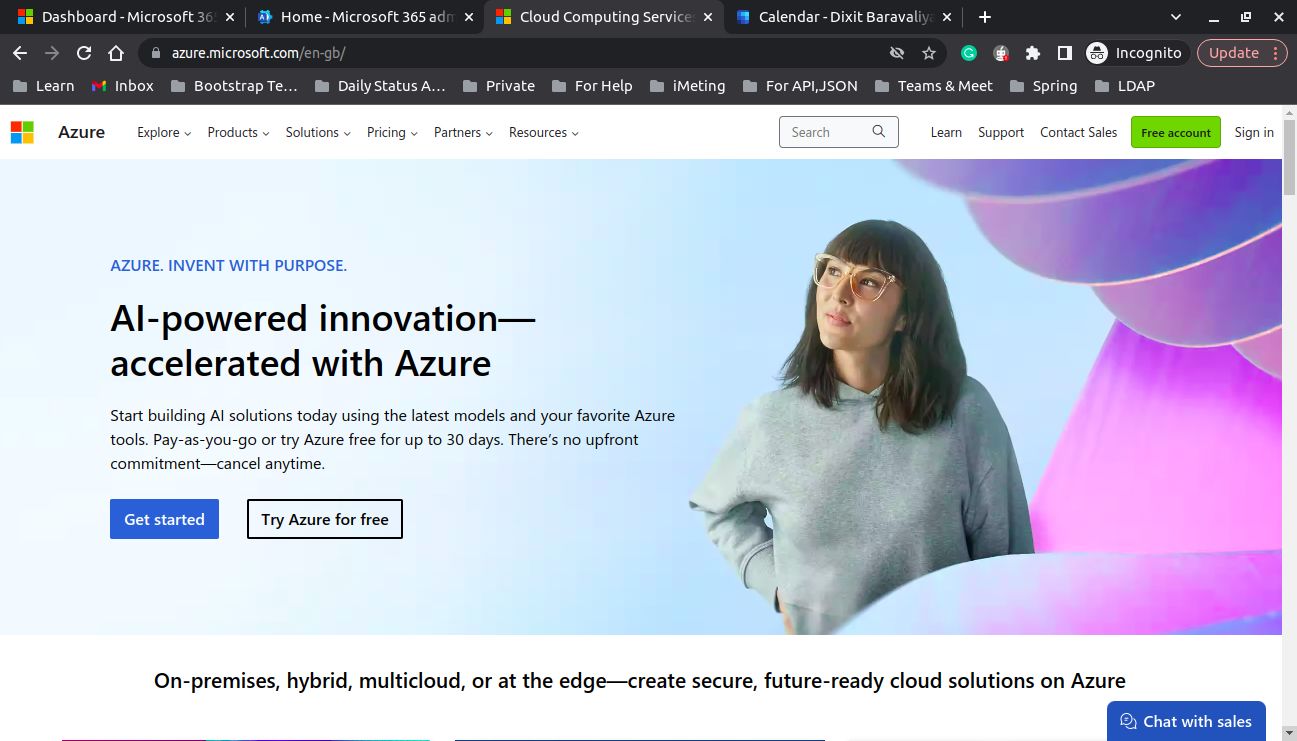
Task: Expand the Resources menu
Action: pos(544,132)
